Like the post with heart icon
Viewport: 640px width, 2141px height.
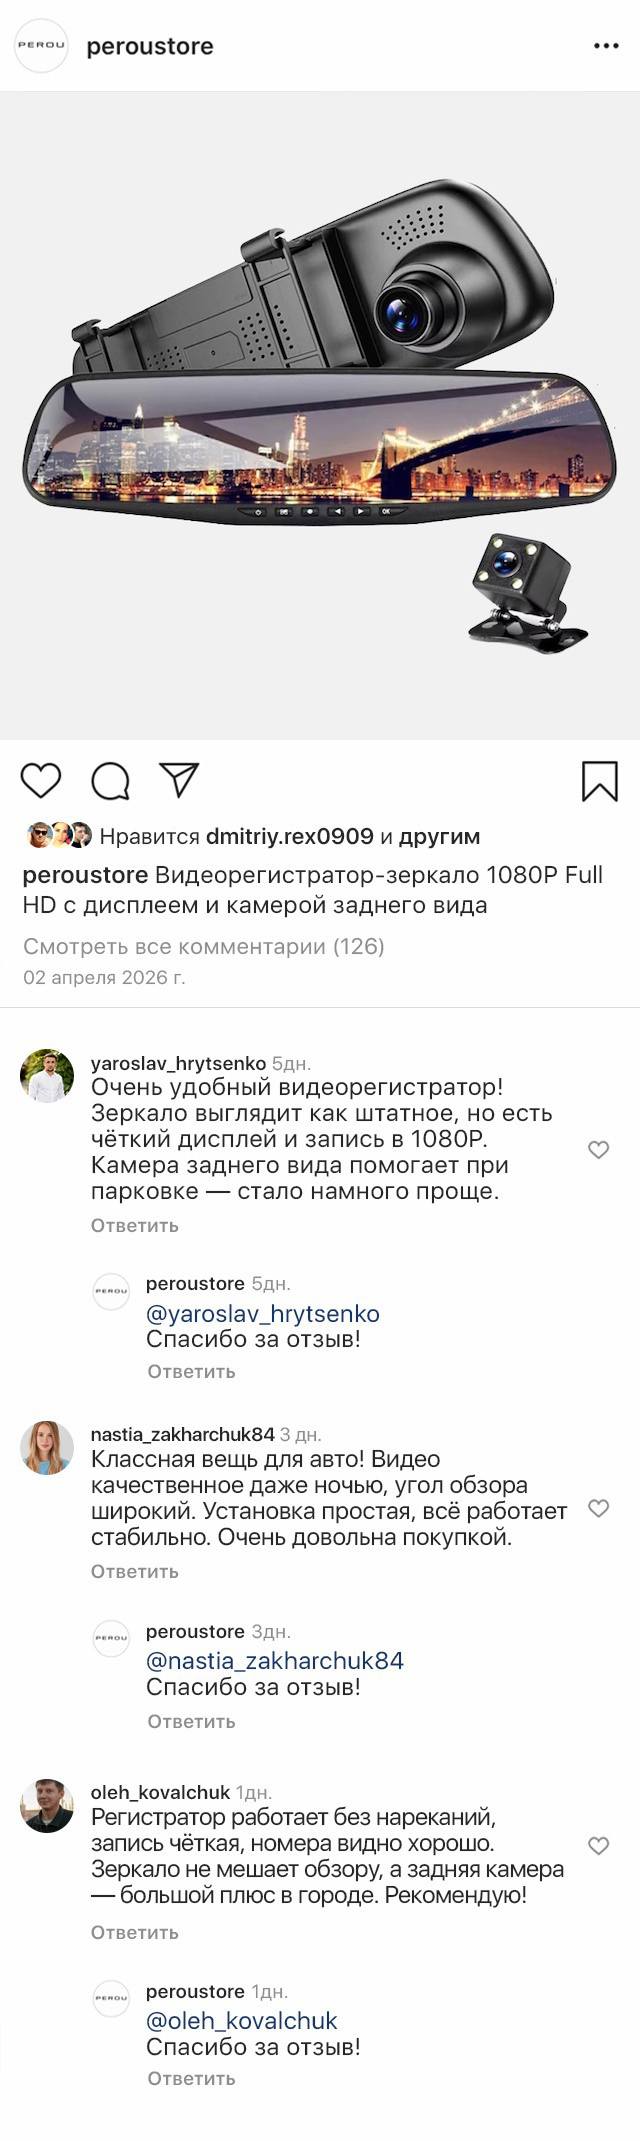[41, 780]
